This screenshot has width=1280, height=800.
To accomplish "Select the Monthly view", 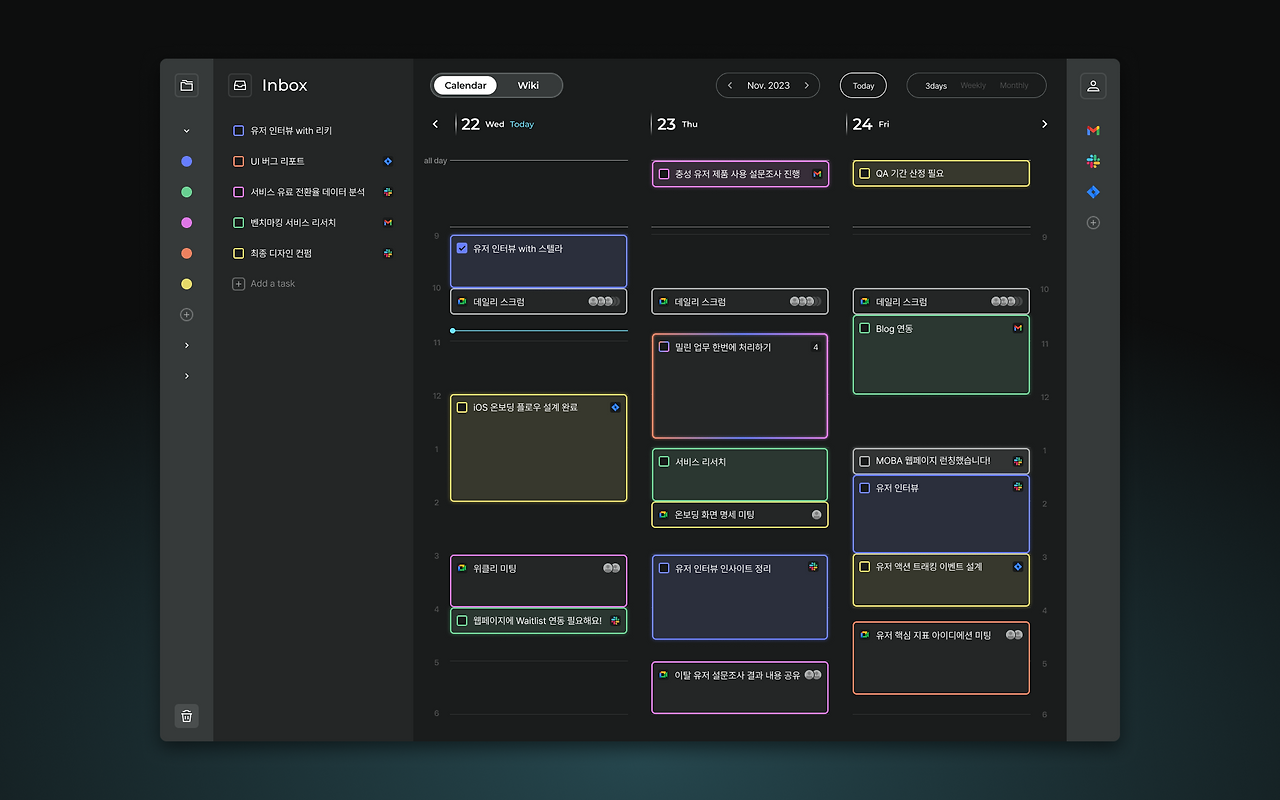I will pyautogui.click(x=1014, y=86).
